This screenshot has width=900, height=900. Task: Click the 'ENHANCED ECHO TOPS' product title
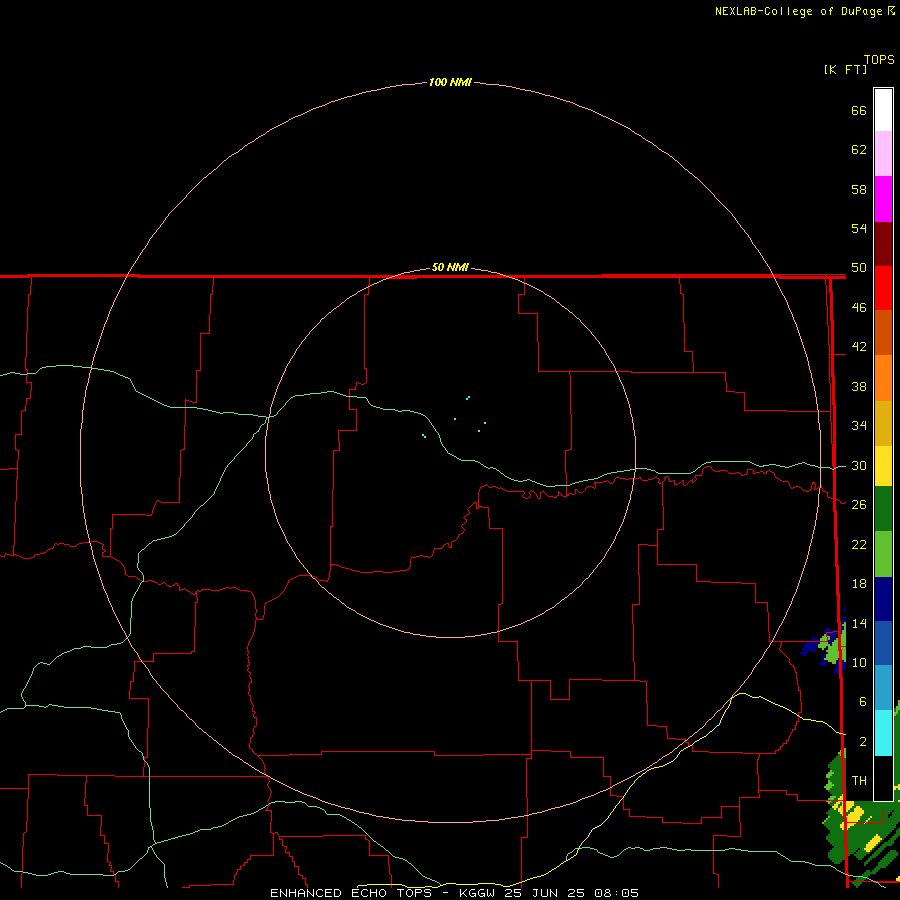point(351,893)
